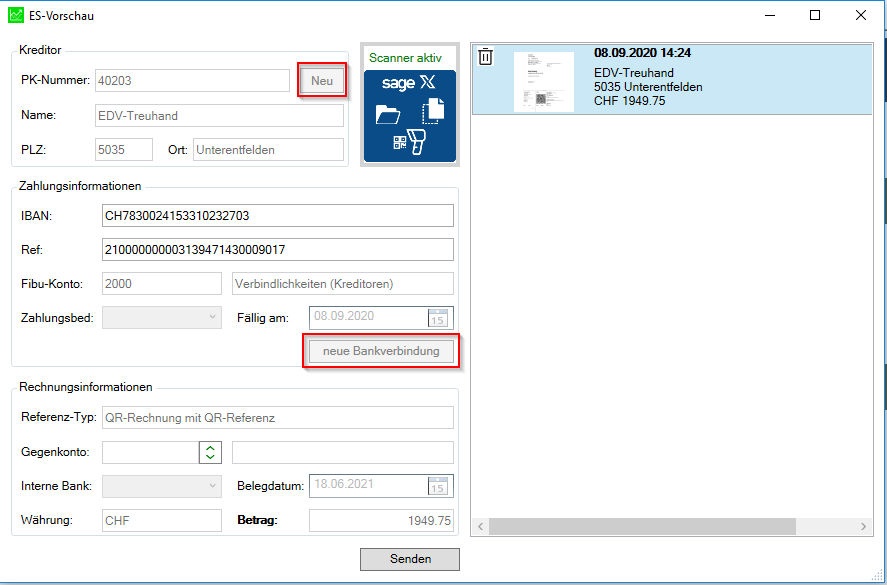Image resolution: width=887 pixels, height=585 pixels.
Task: Click neue Bankverbindung button
Action: pos(381,351)
